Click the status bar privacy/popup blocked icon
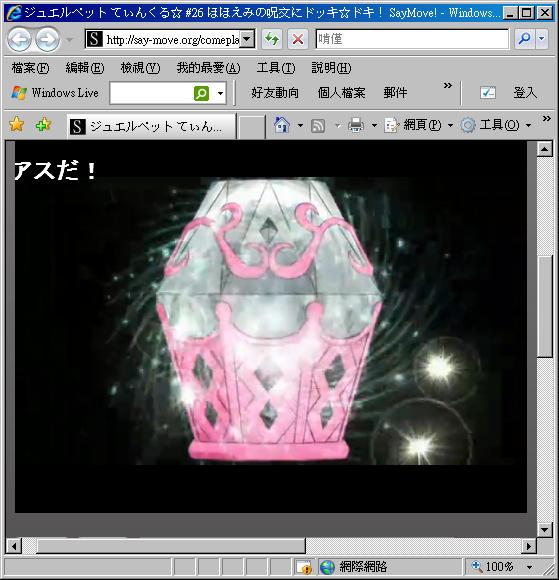 click(x=304, y=567)
